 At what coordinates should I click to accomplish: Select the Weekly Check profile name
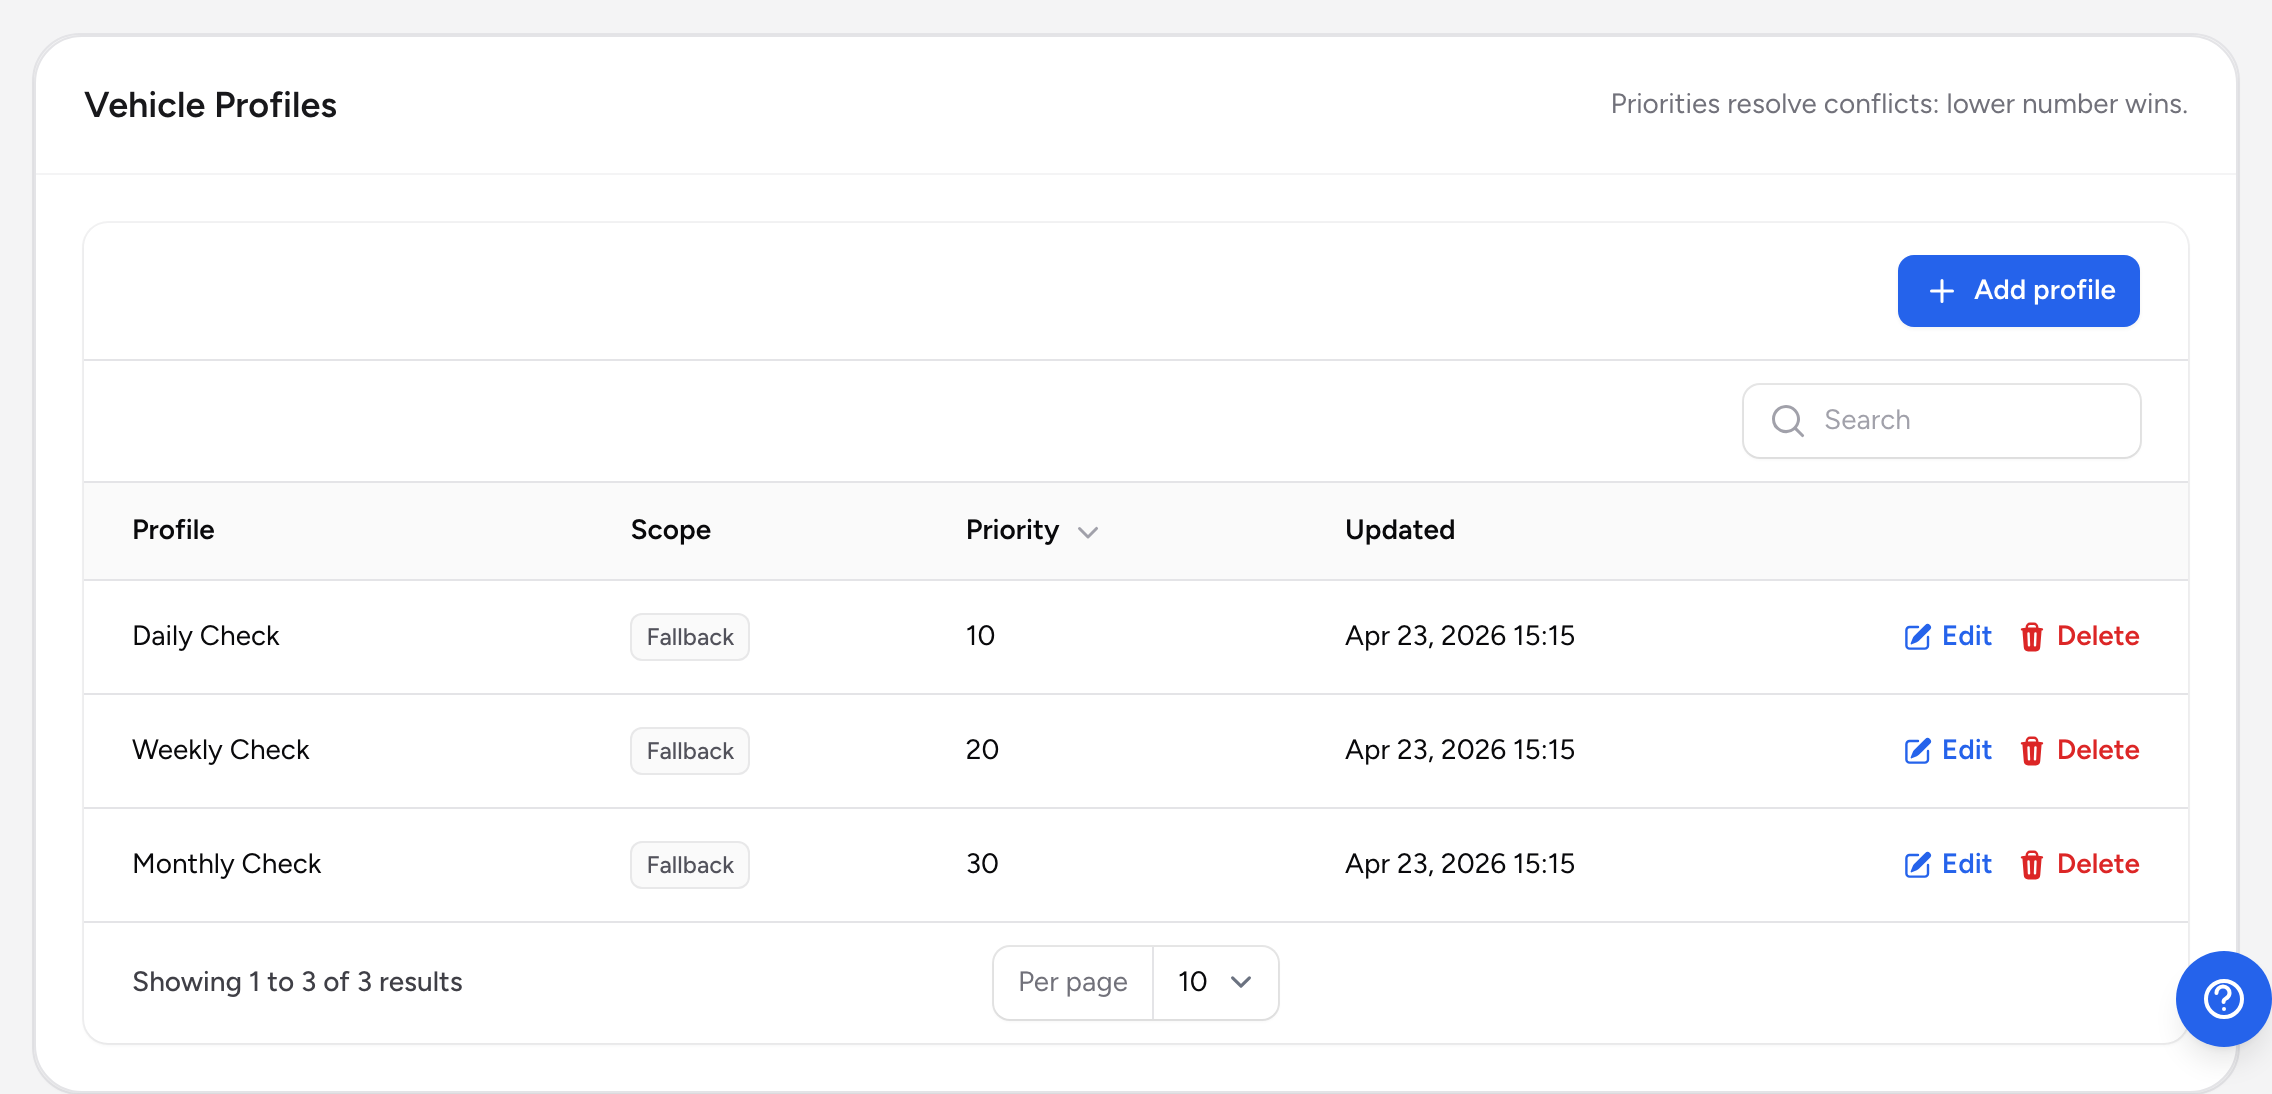click(x=221, y=750)
